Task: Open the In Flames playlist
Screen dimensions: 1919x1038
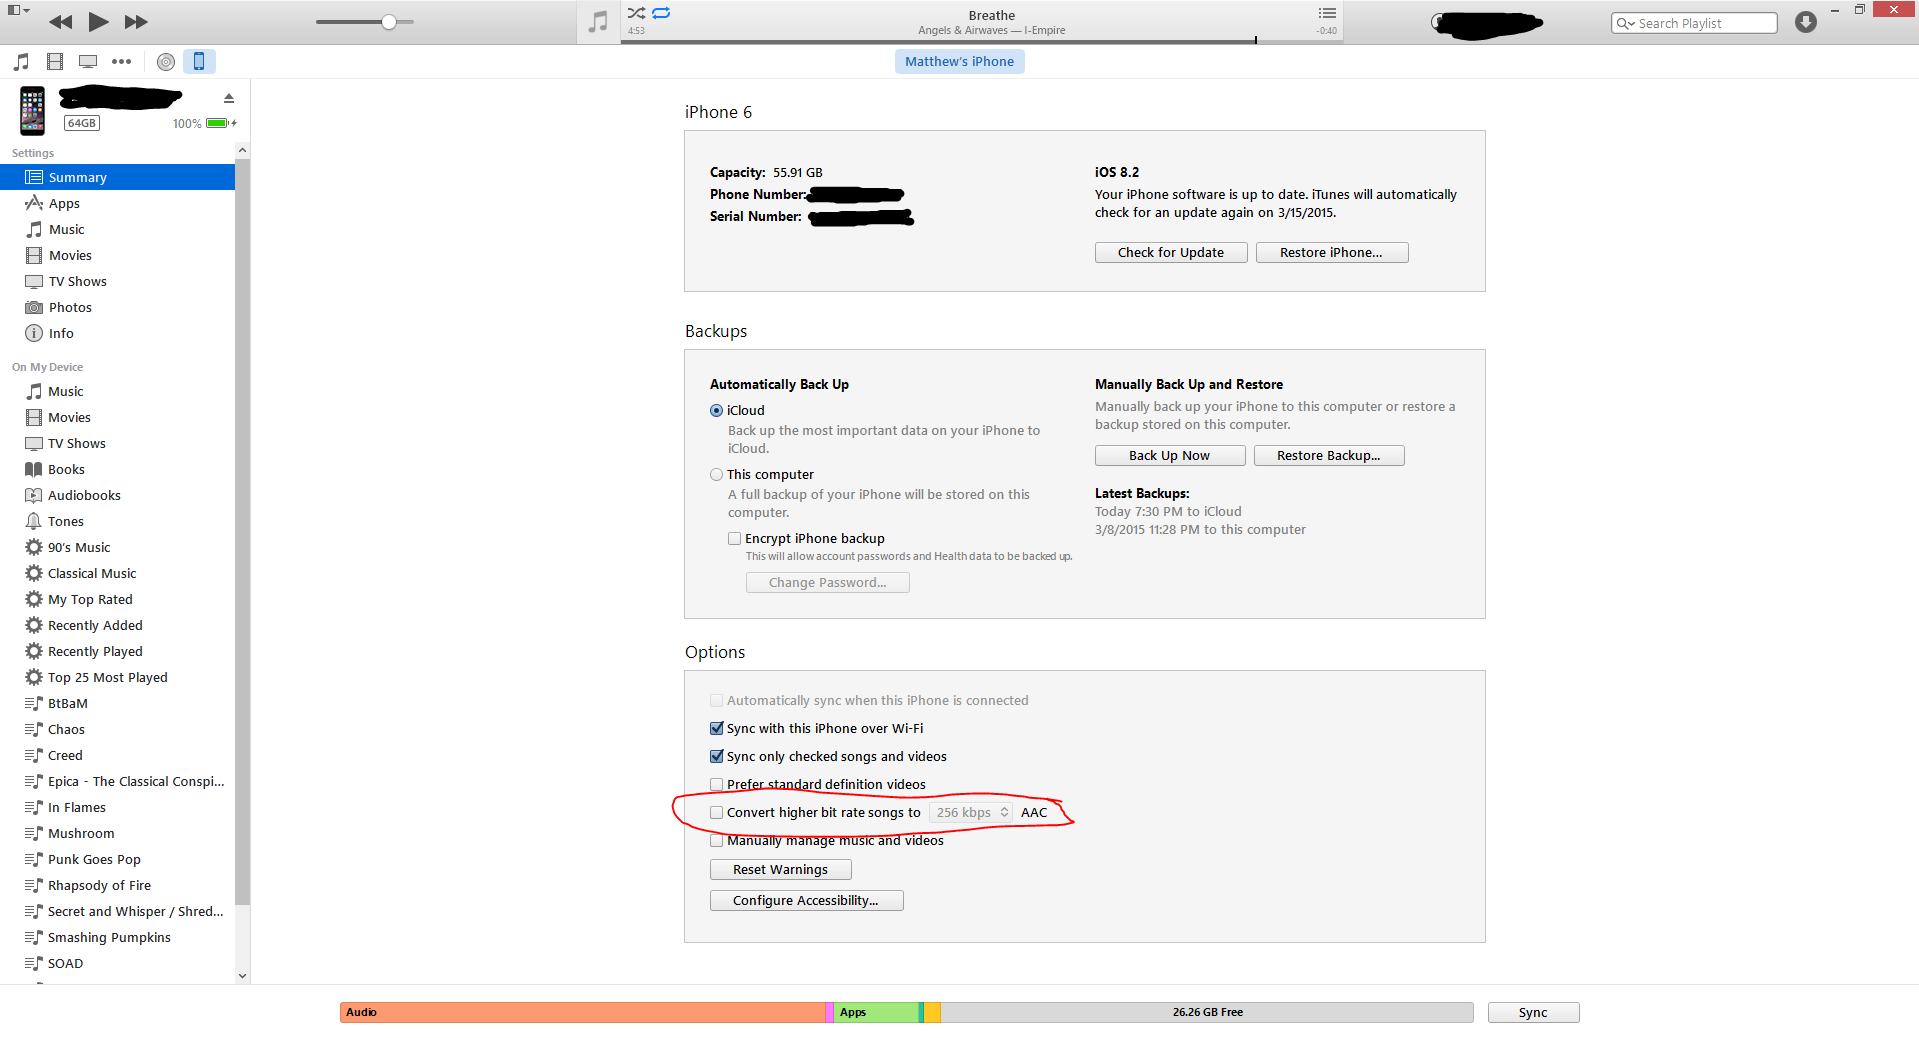Action: click(x=118, y=807)
